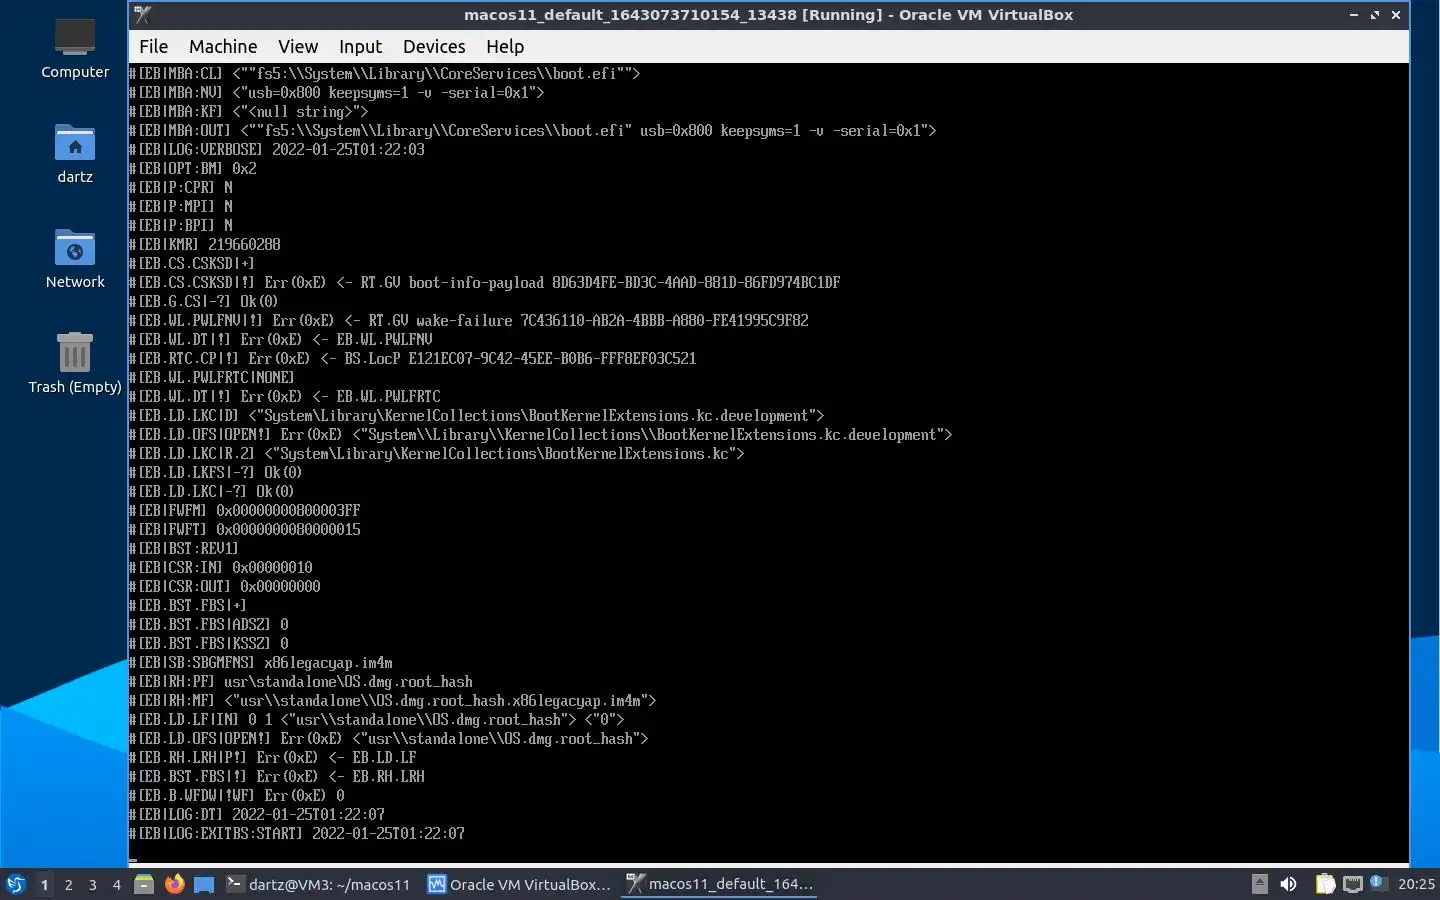
Task: Open the Machine menu
Action: click(223, 46)
